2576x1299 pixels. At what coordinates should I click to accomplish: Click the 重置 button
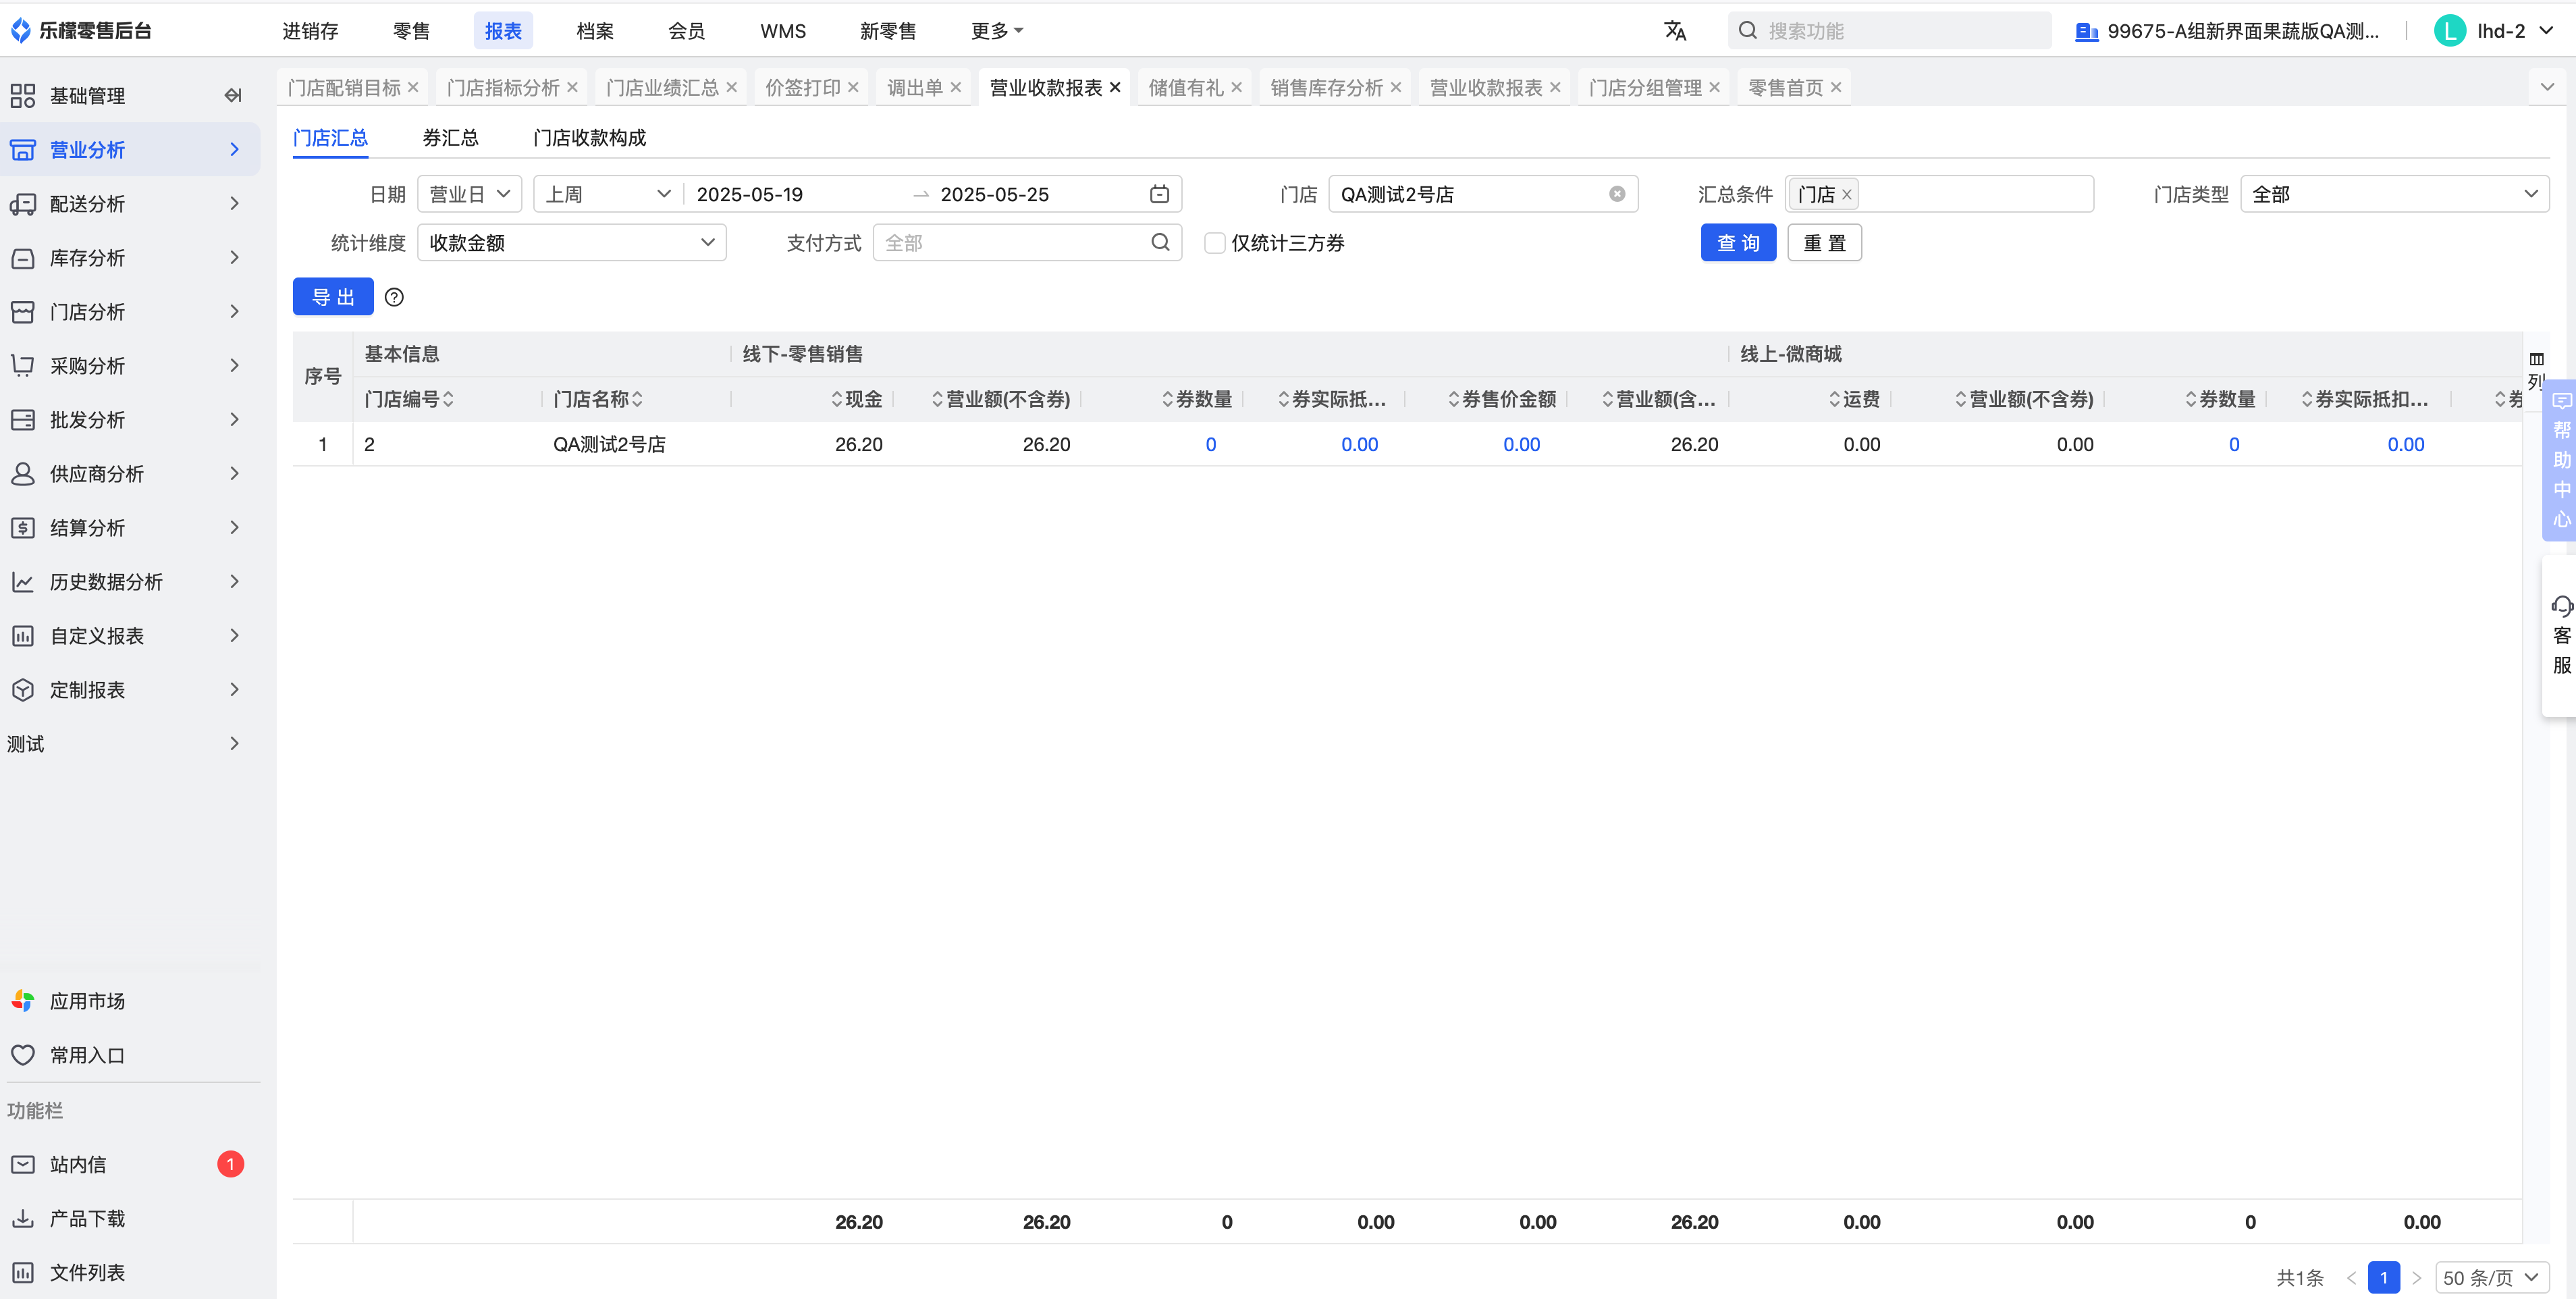tap(1824, 242)
